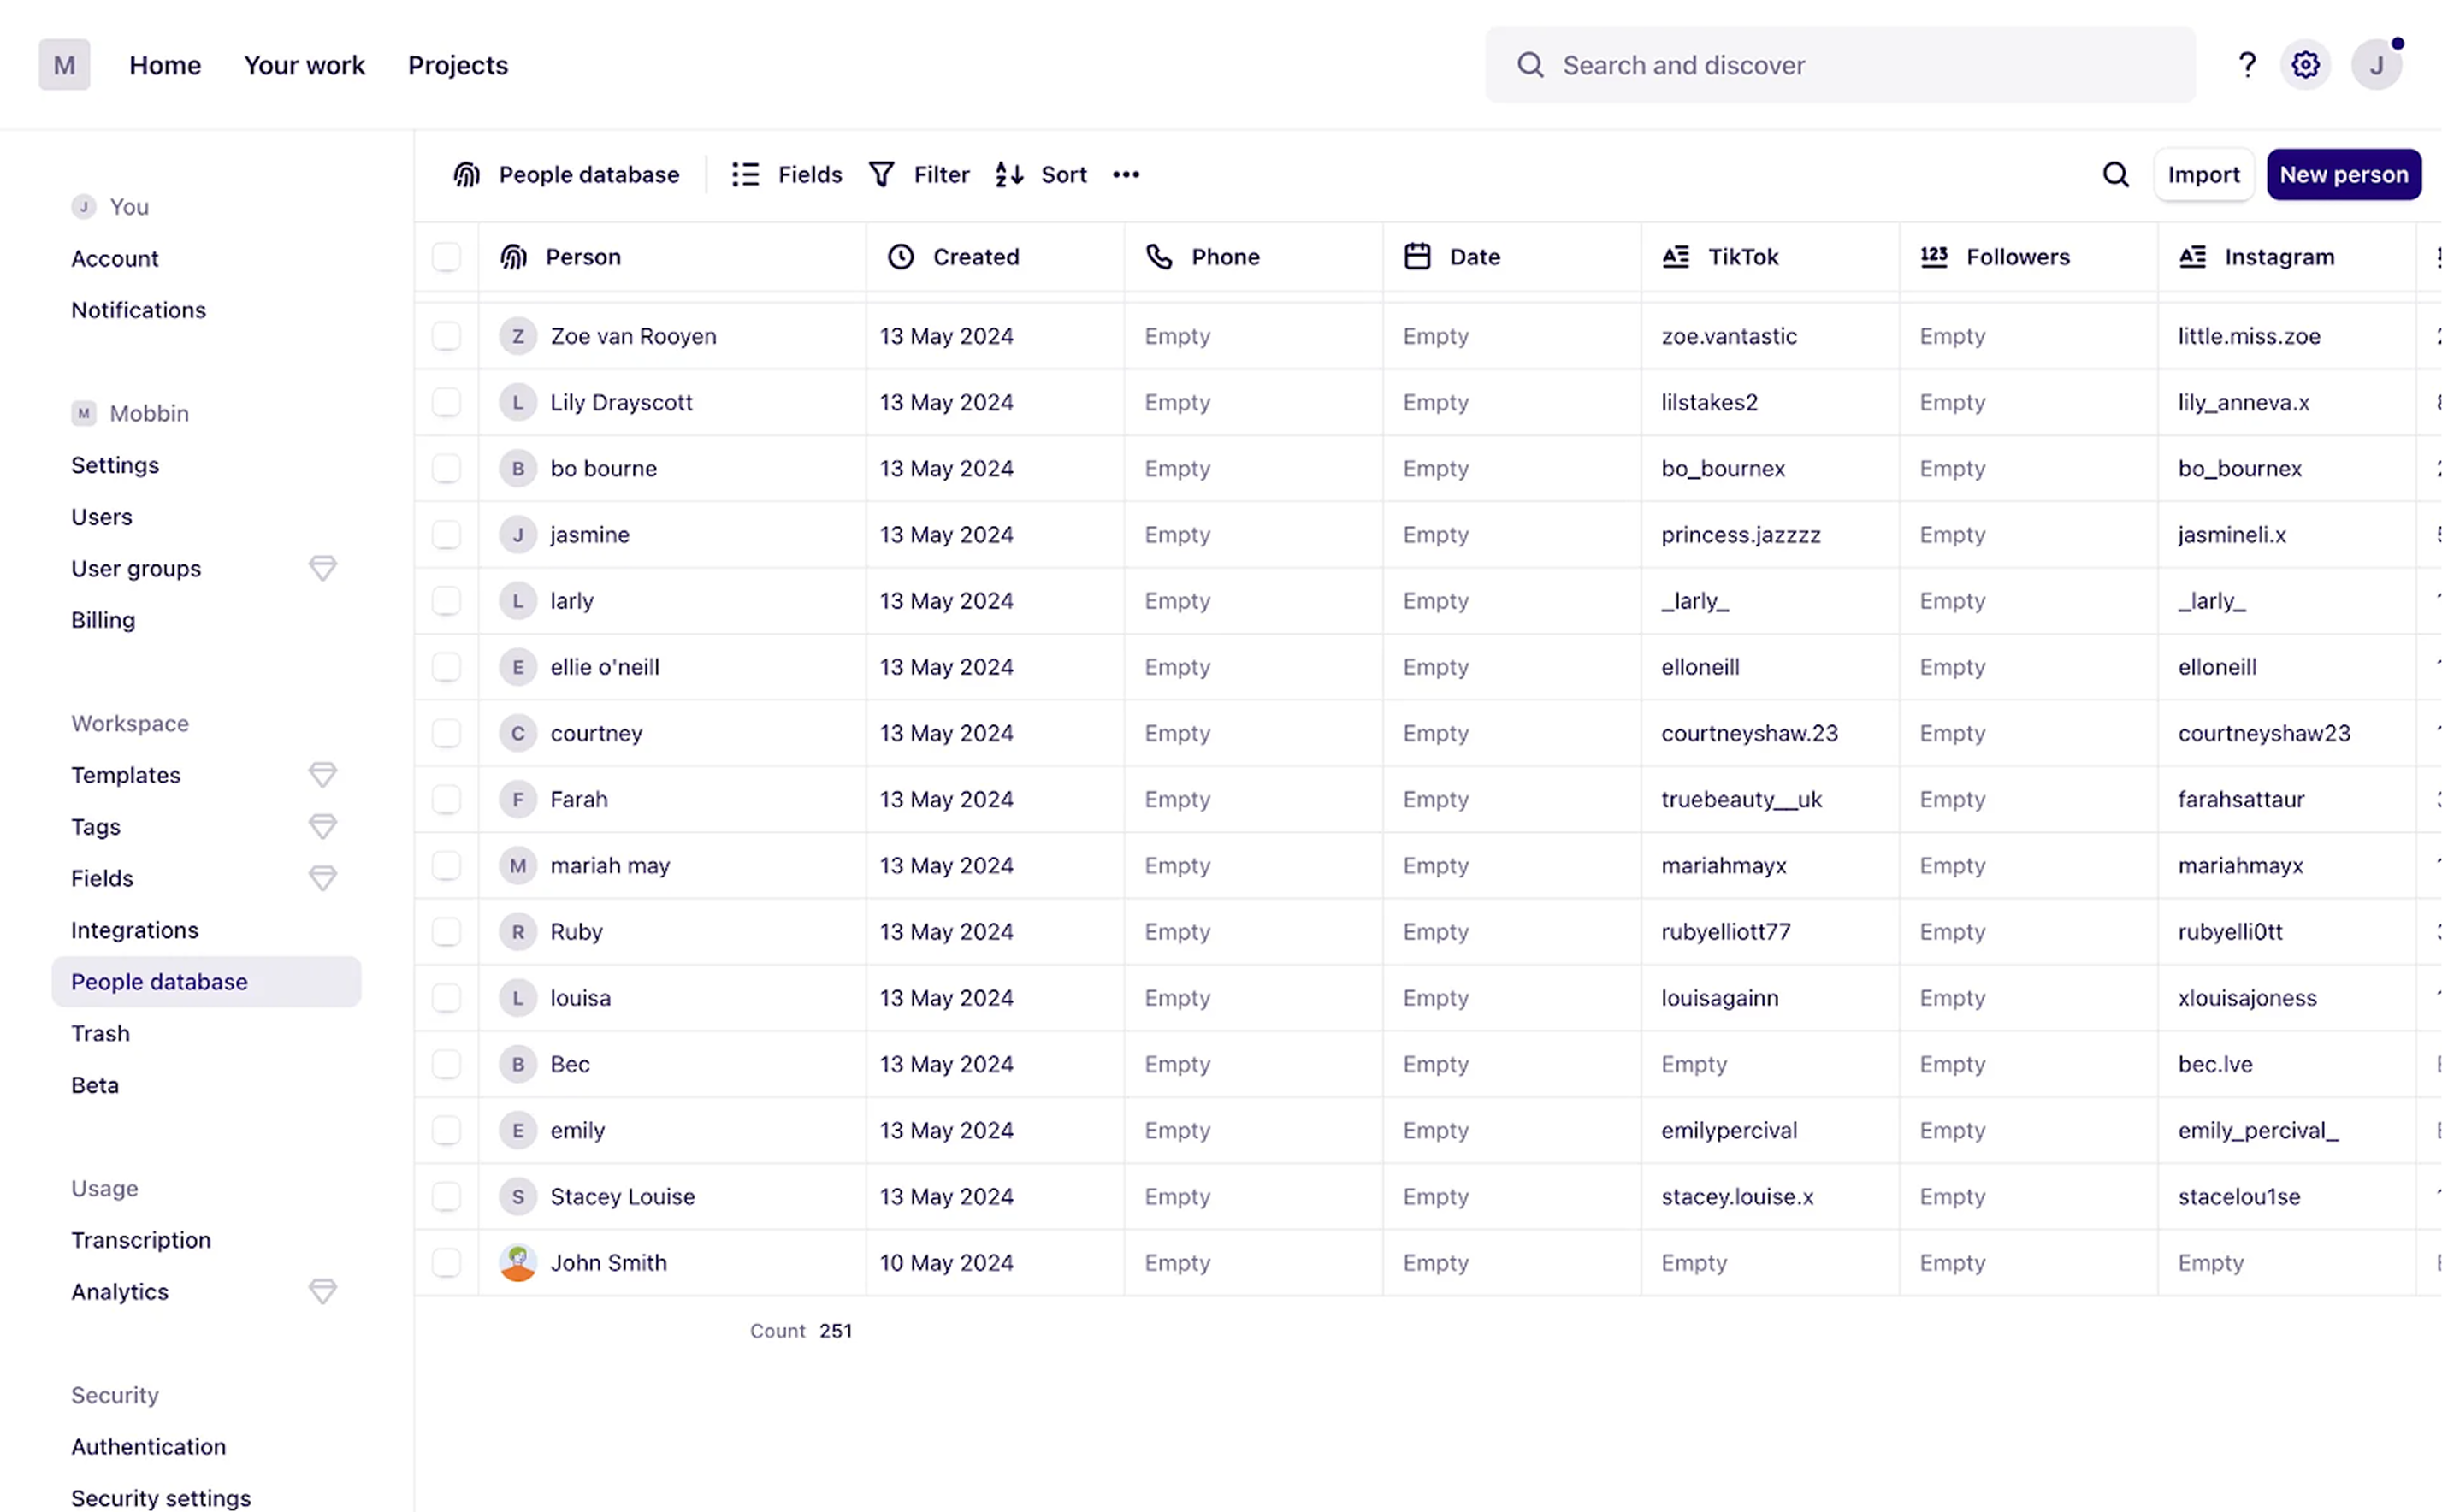Image resolution: width=2442 pixels, height=1512 pixels.
Task: Click the Count 251 footer summary
Action: 801,1331
